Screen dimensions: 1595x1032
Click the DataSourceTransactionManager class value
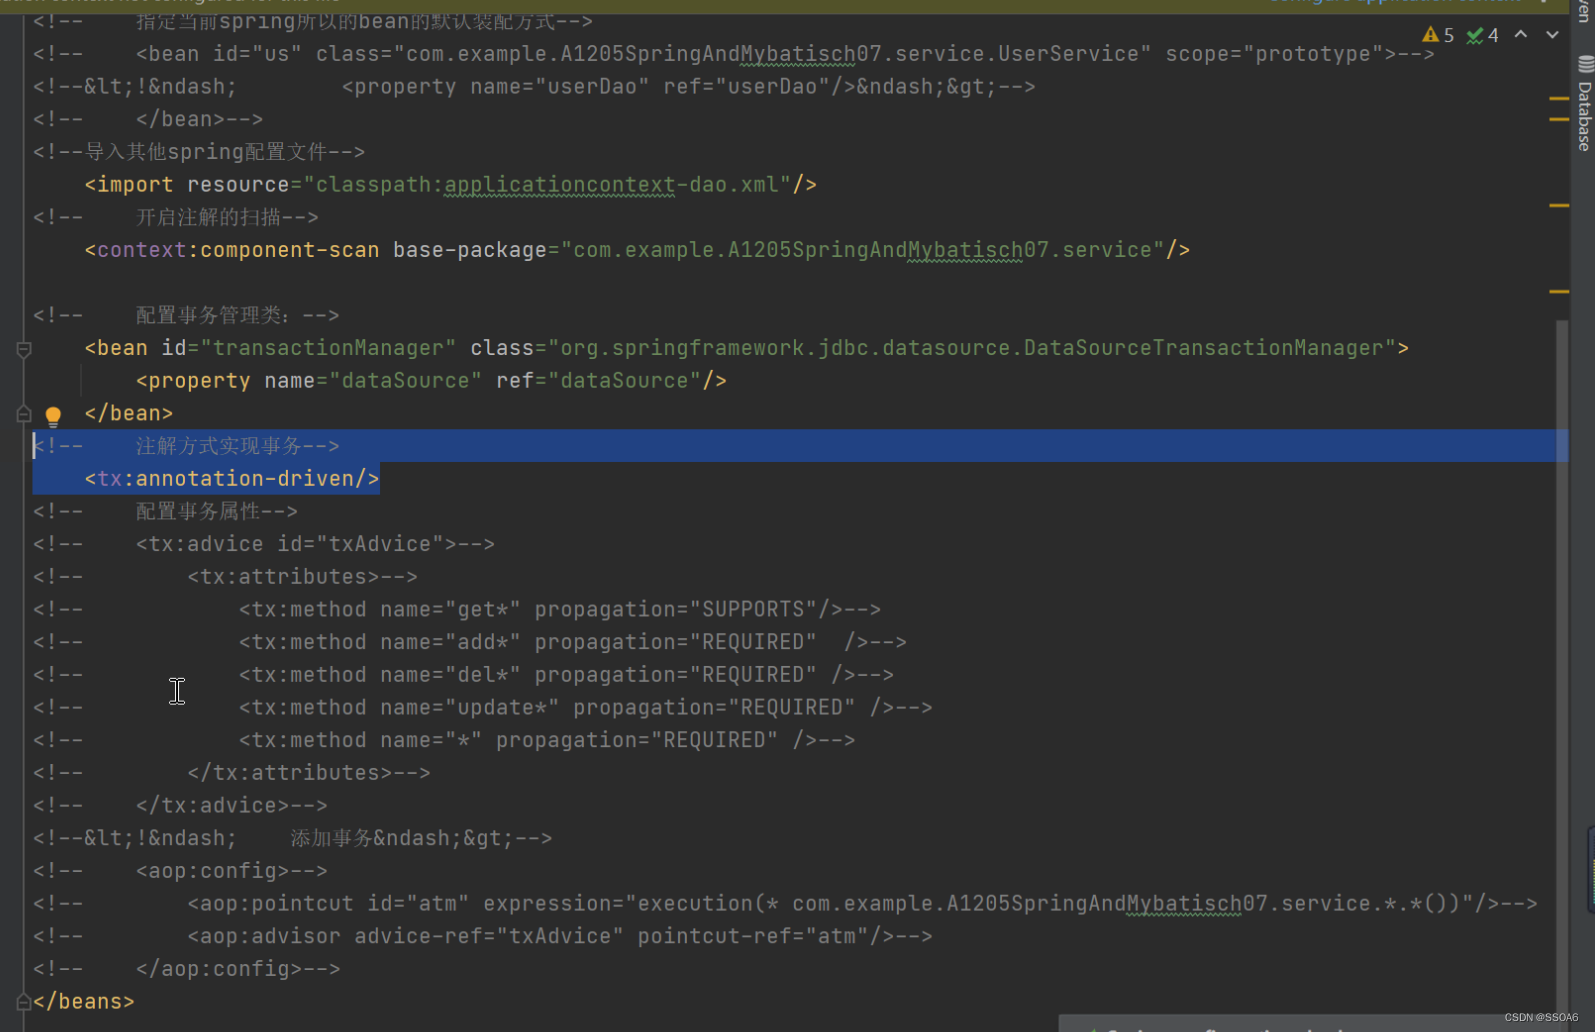point(971,348)
